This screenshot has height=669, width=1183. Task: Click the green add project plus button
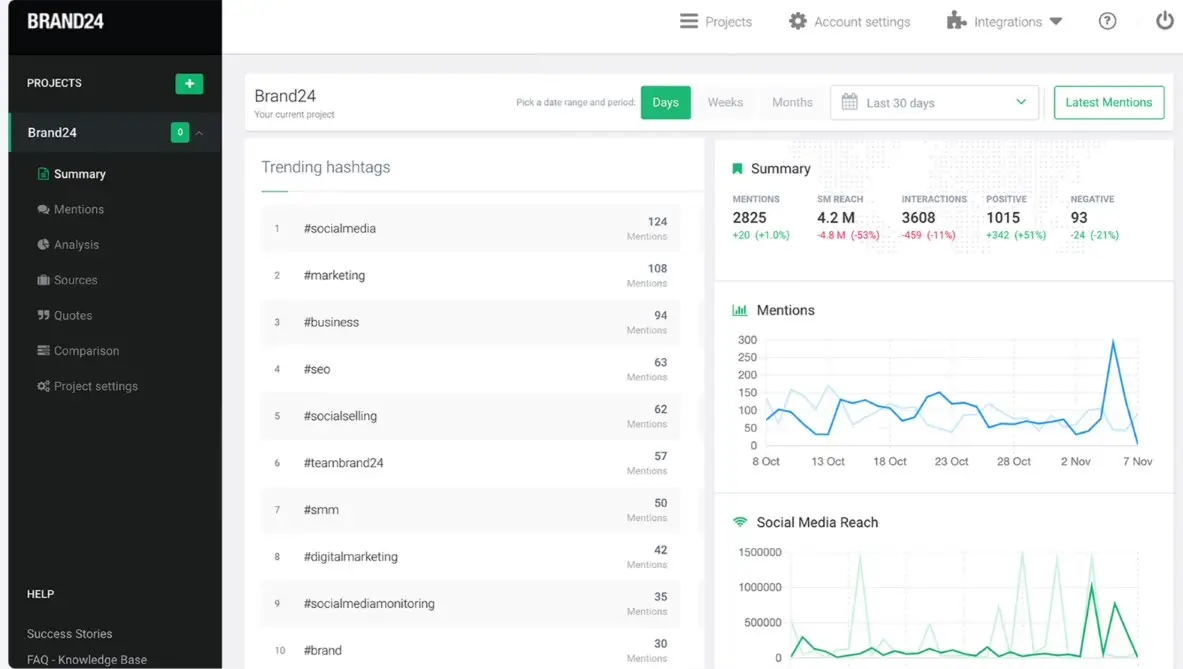(x=189, y=84)
